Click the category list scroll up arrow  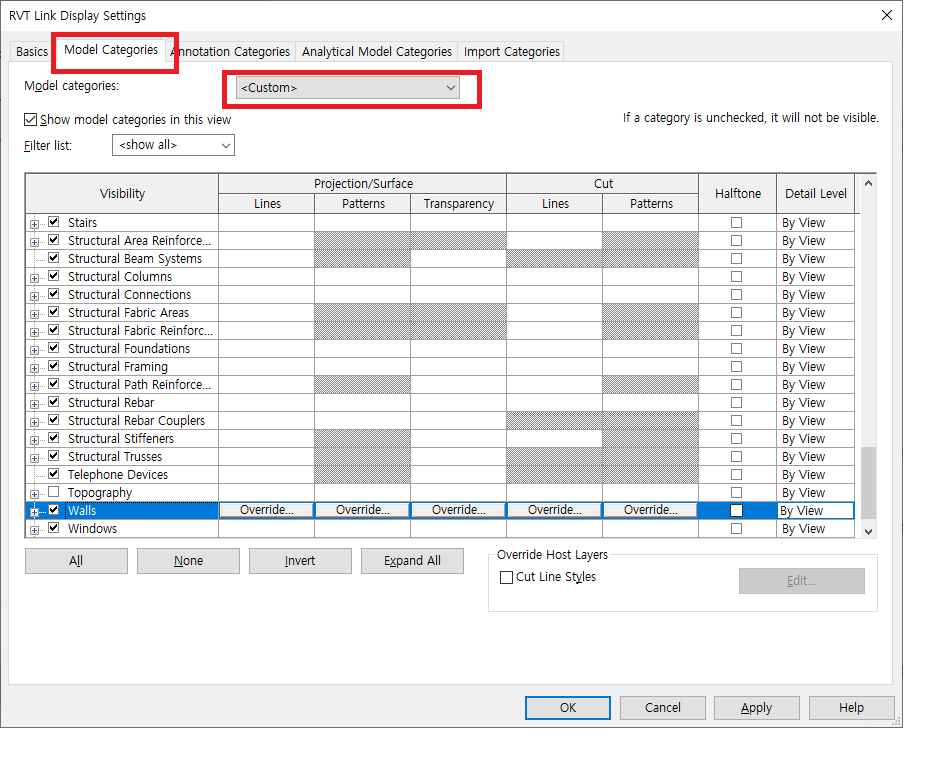869,184
